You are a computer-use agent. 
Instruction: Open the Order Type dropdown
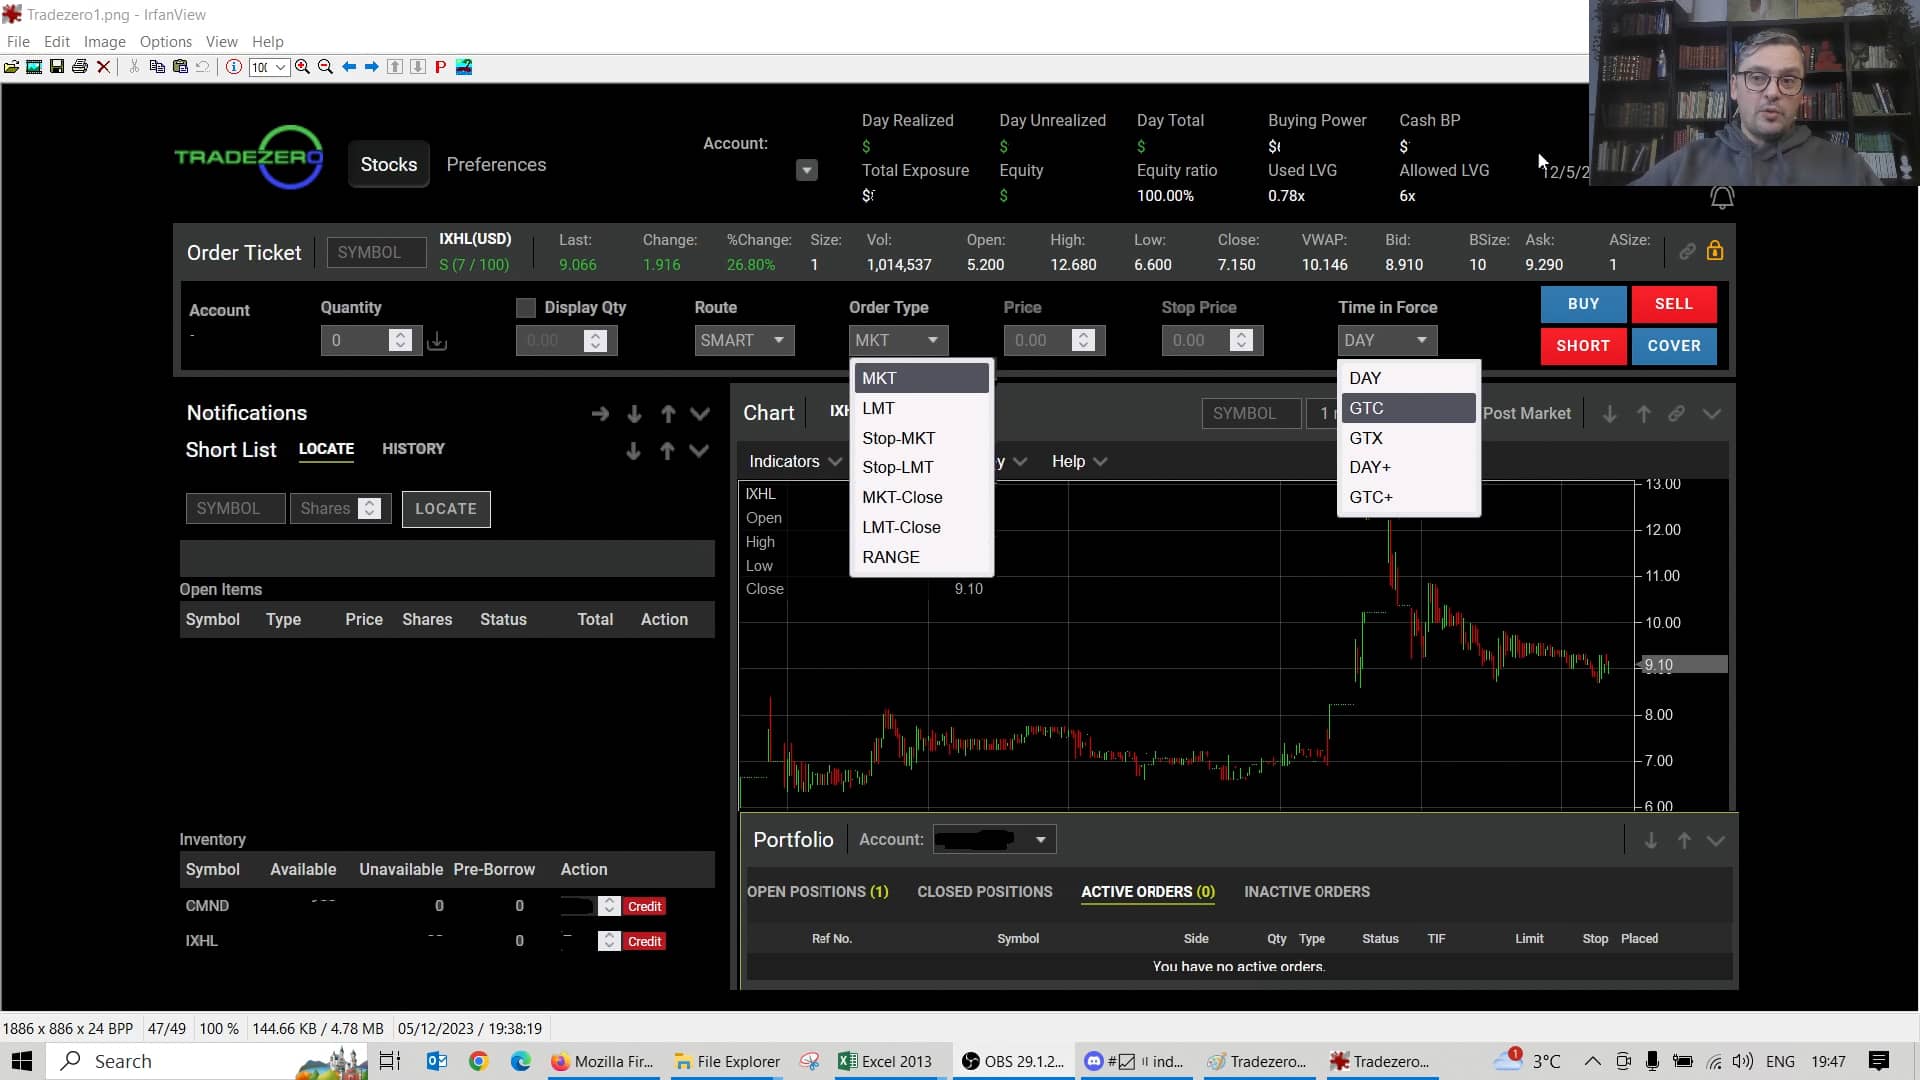click(932, 340)
